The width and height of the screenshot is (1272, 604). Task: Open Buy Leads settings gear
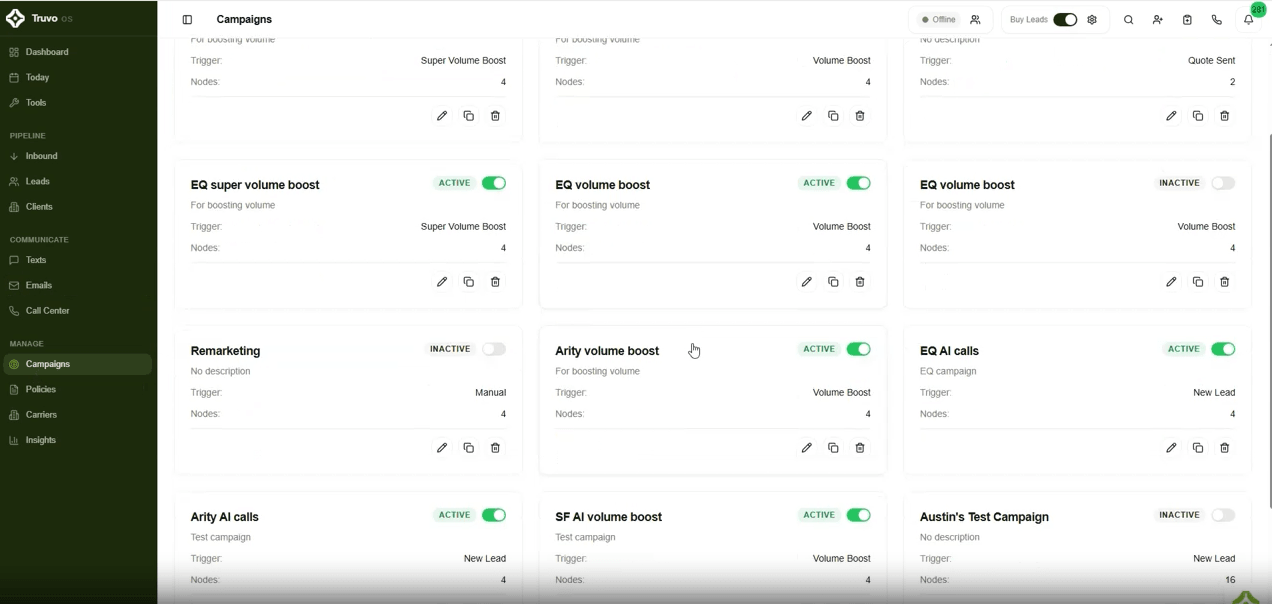point(1092,20)
